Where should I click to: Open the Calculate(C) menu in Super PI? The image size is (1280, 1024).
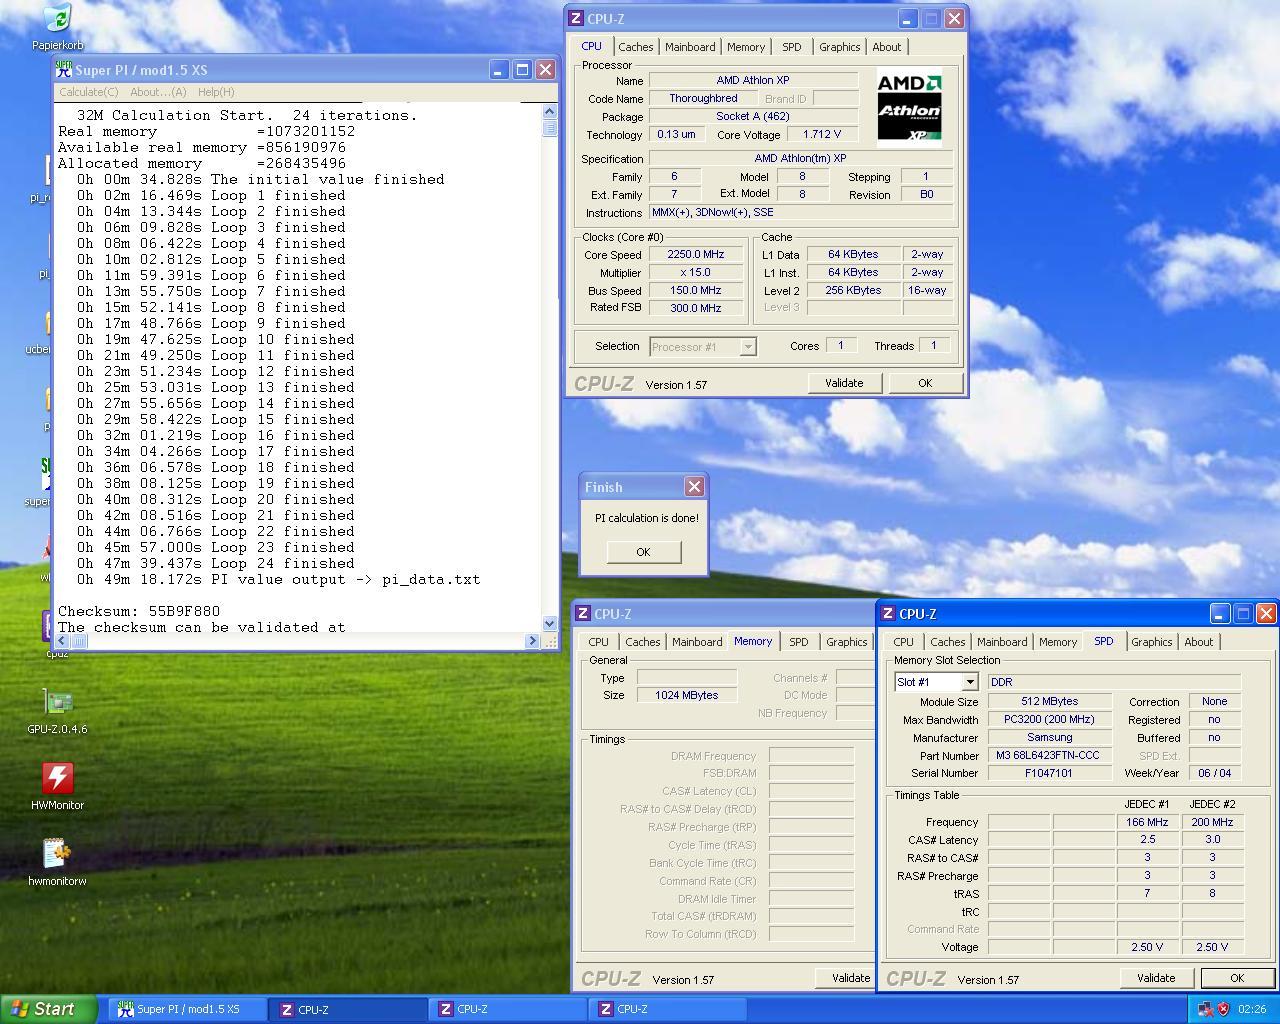[89, 92]
